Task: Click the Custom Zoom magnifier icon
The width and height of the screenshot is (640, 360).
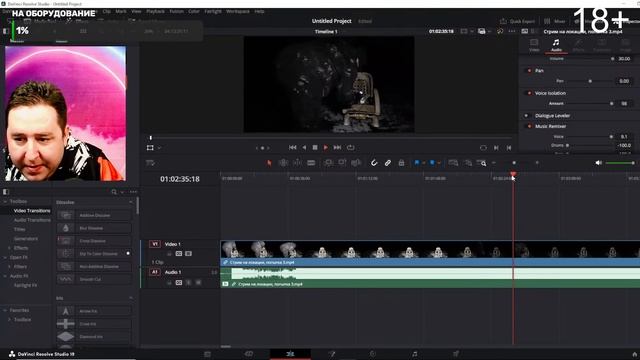Action: pyautogui.click(x=482, y=163)
